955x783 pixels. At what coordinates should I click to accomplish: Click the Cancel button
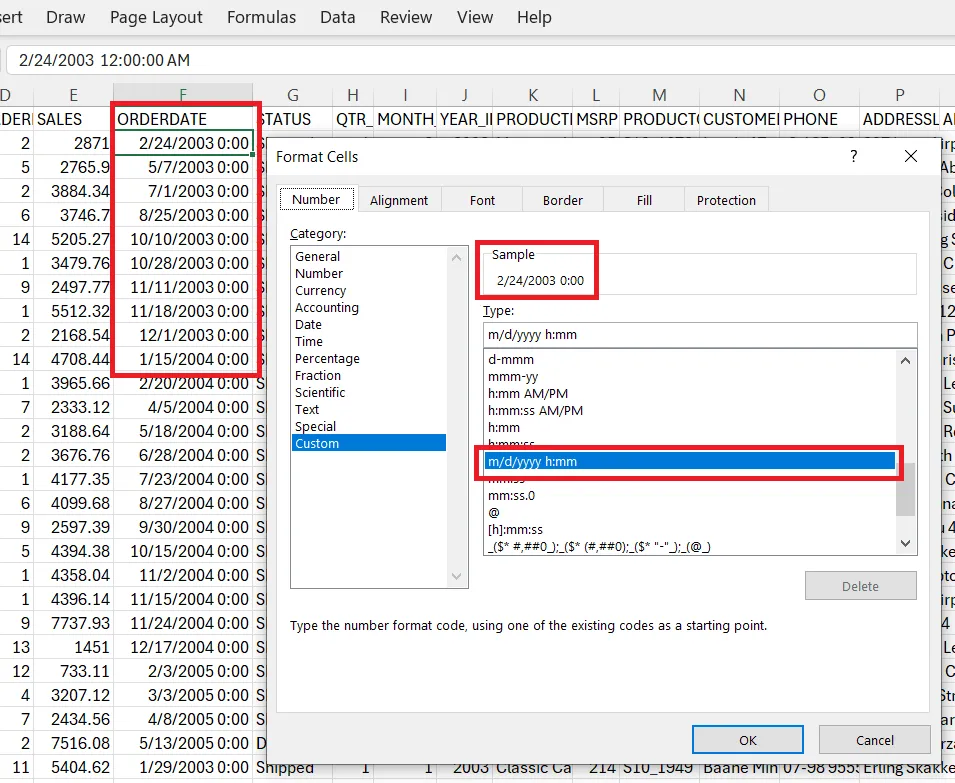tap(875, 740)
